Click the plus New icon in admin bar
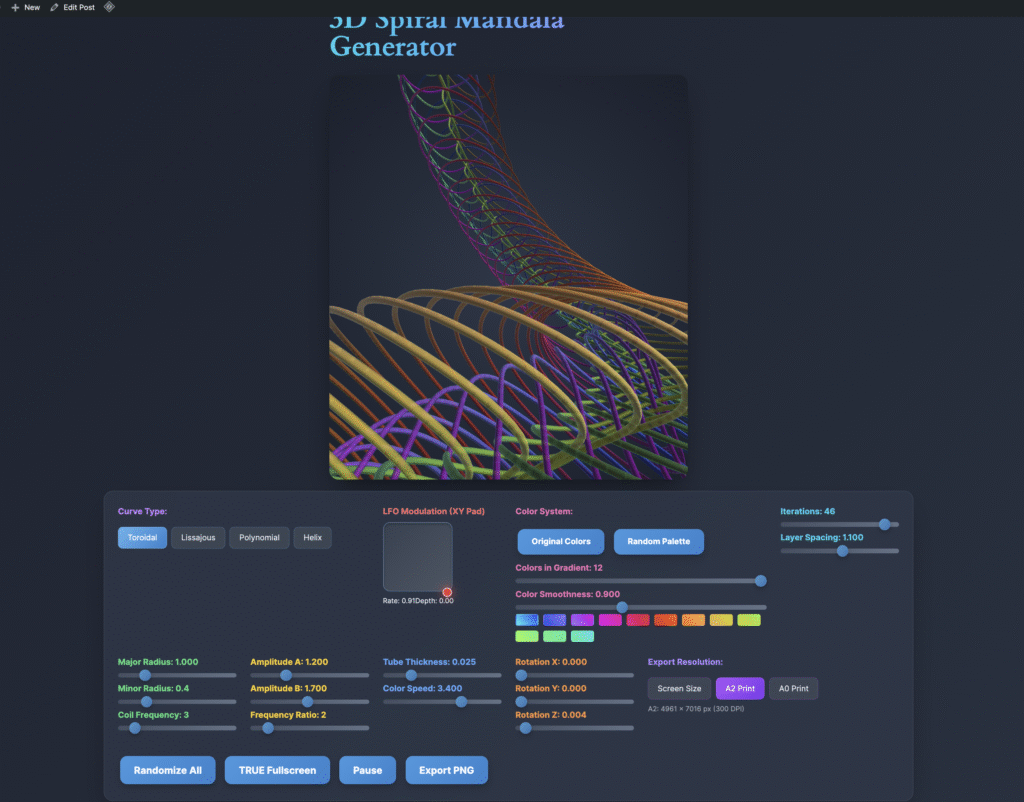 pyautogui.click(x=15, y=7)
